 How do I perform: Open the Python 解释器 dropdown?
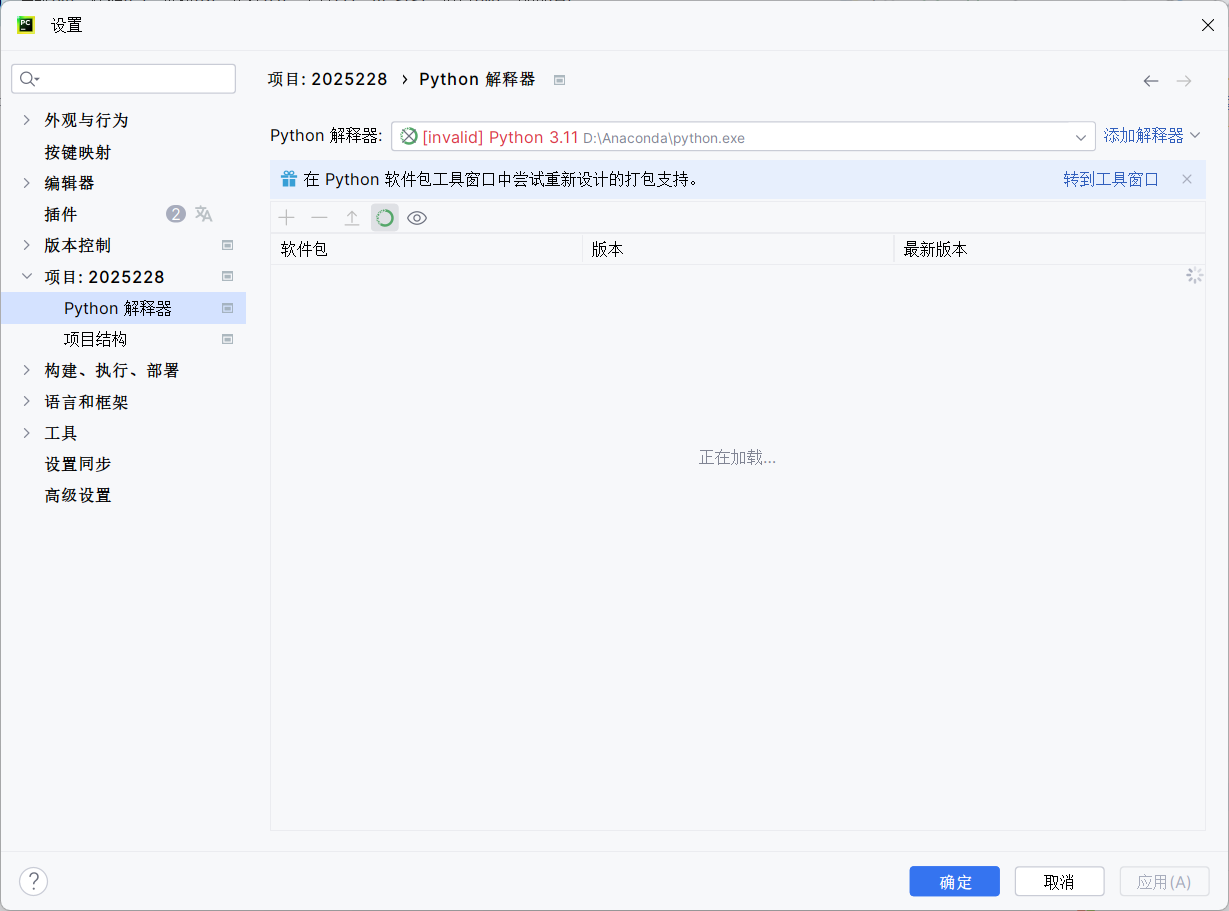pyautogui.click(x=743, y=137)
